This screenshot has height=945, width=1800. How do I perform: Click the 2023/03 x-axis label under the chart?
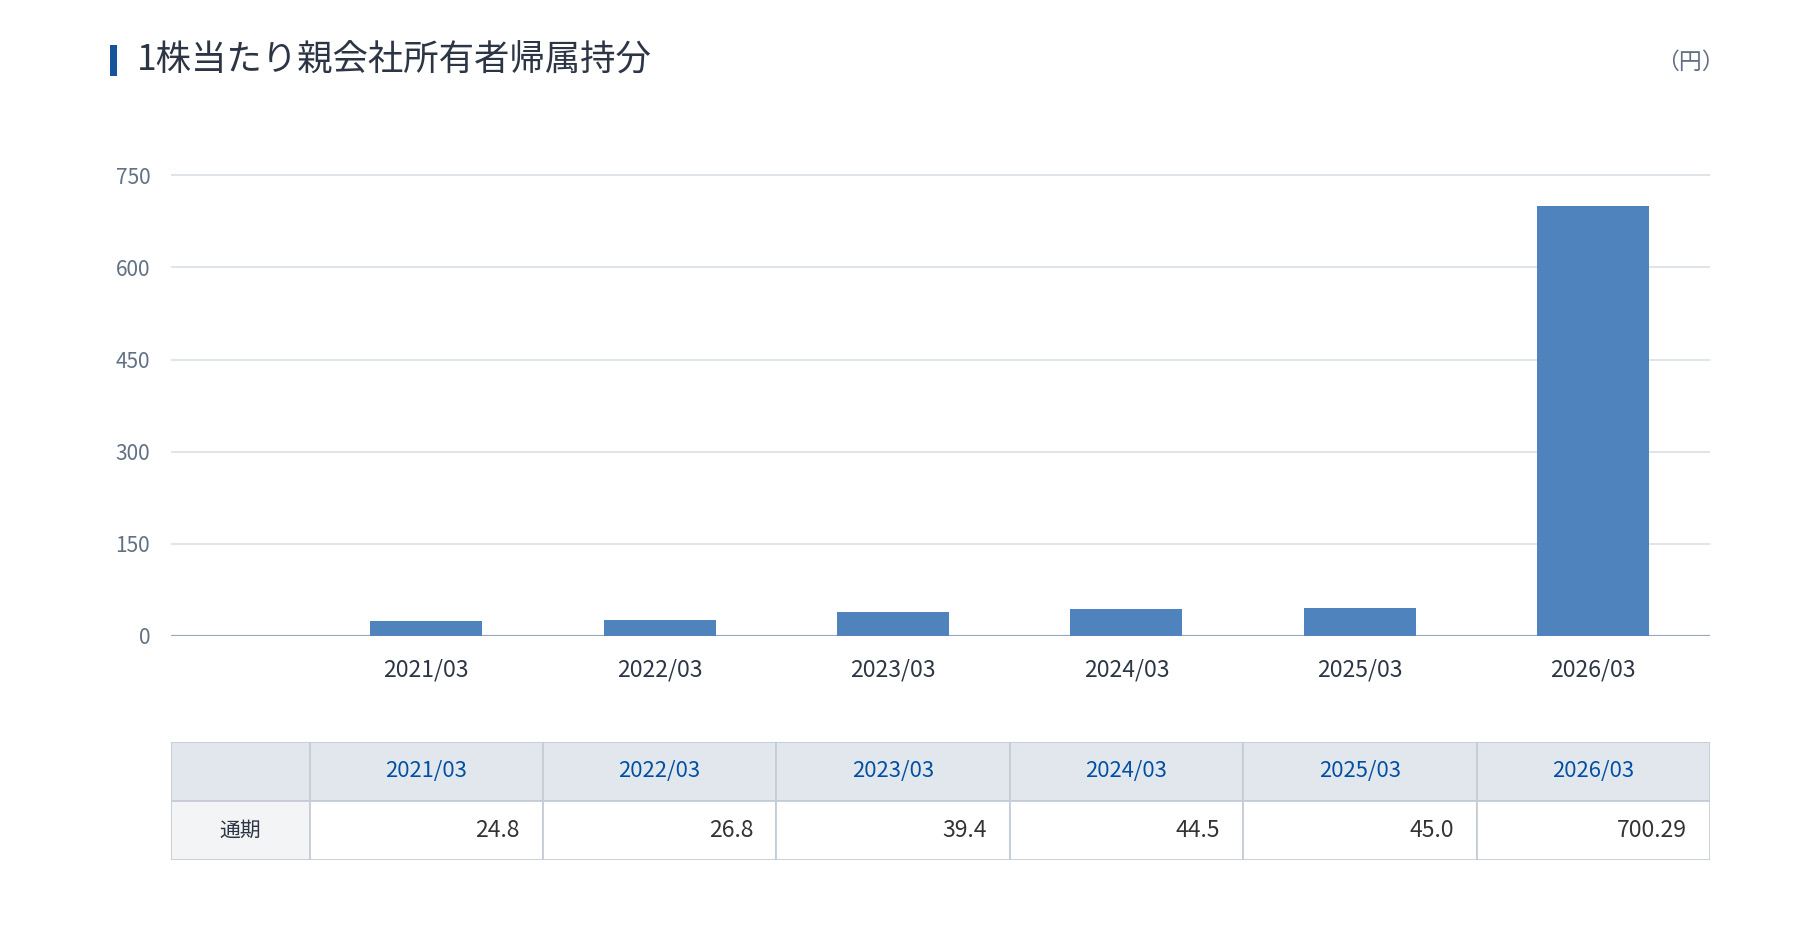[893, 669]
